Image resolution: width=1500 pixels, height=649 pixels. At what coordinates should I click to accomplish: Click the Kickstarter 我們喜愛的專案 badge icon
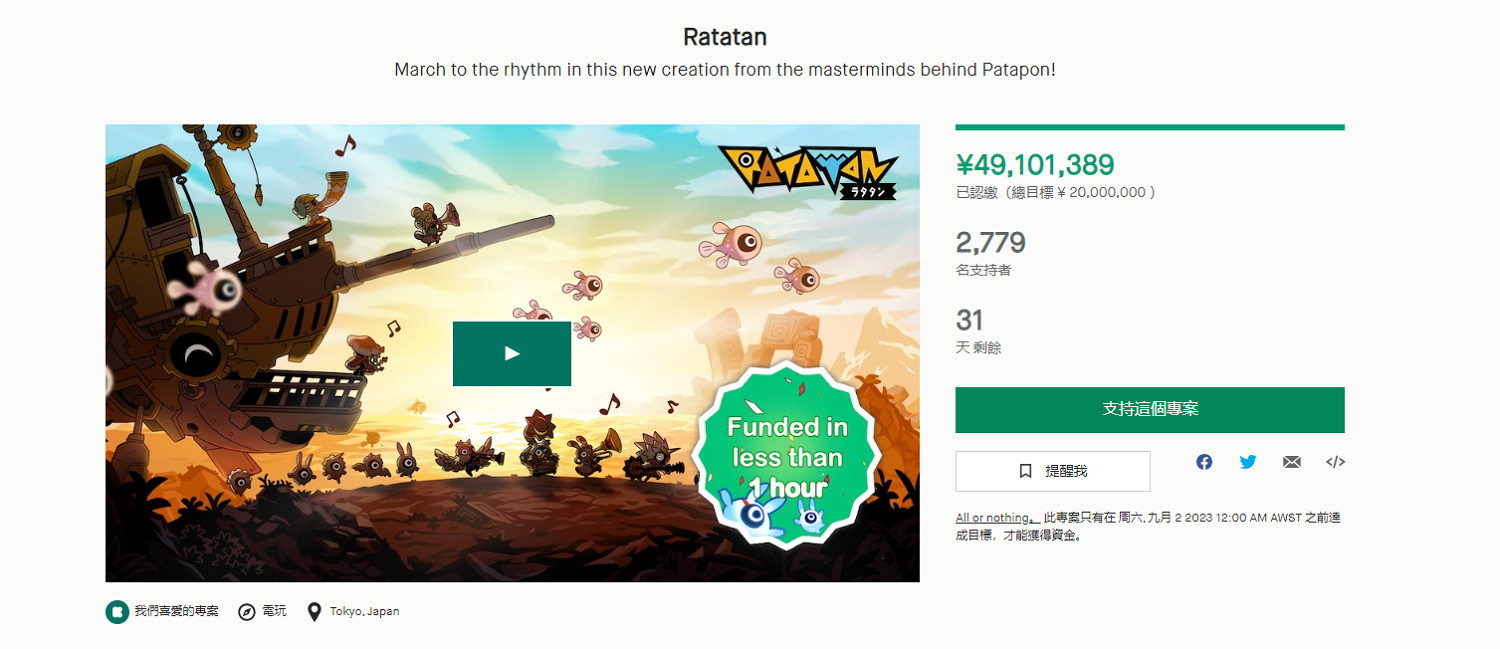click(x=115, y=611)
